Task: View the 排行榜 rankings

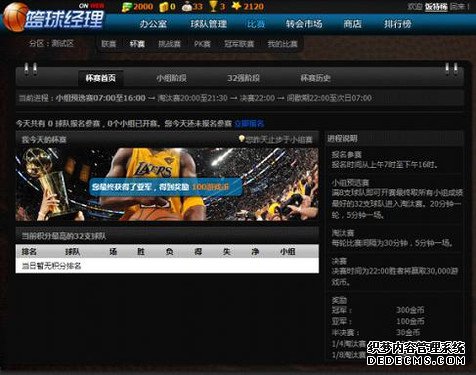Action: tap(398, 24)
